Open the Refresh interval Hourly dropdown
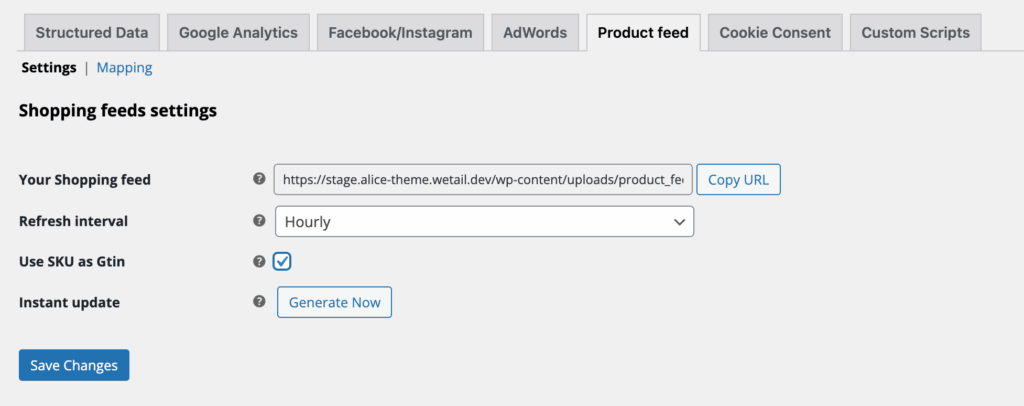Viewport: 1024px width, 406px height. tap(484, 222)
